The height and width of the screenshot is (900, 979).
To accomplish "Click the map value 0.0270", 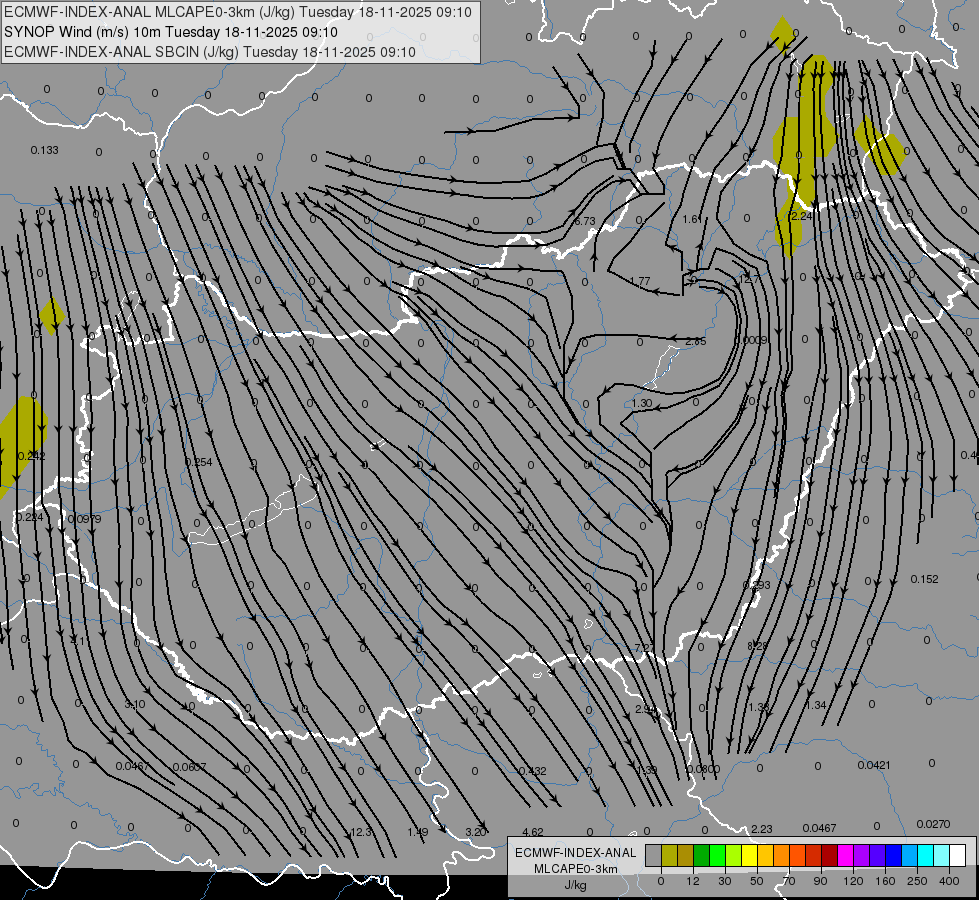I will [933, 824].
